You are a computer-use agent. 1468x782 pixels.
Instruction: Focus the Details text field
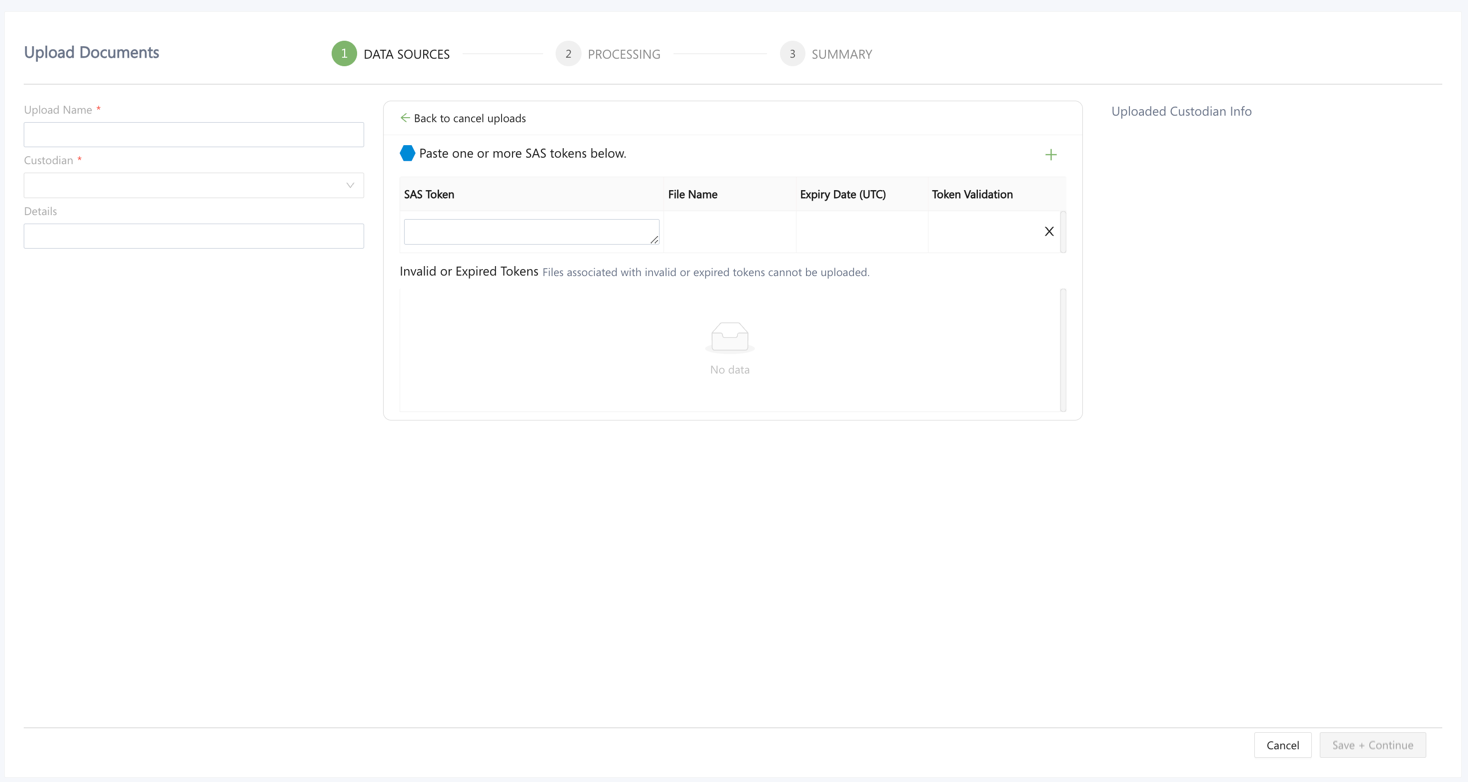tap(194, 236)
